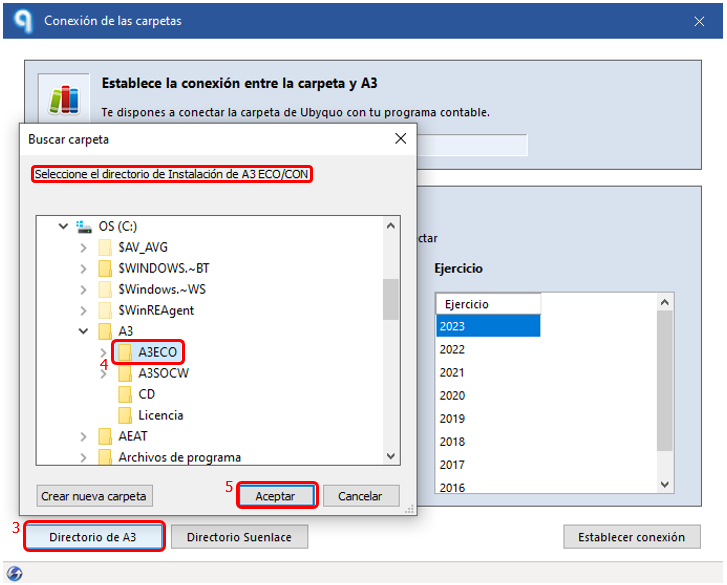Click the A3SOCW folder icon
The height and width of the screenshot is (585, 727).
tap(125, 373)
